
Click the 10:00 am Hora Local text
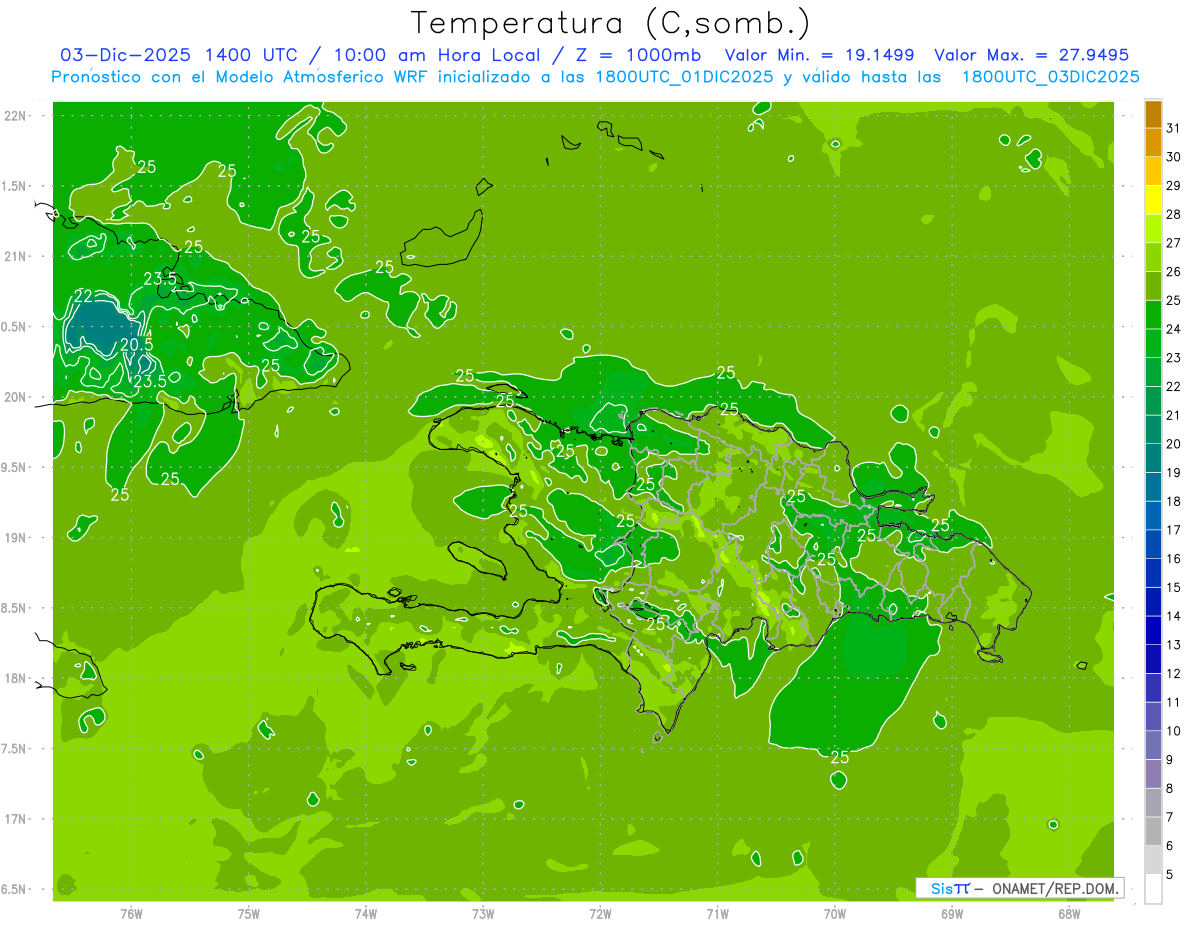pyautogui.click(x=440, y=55)
